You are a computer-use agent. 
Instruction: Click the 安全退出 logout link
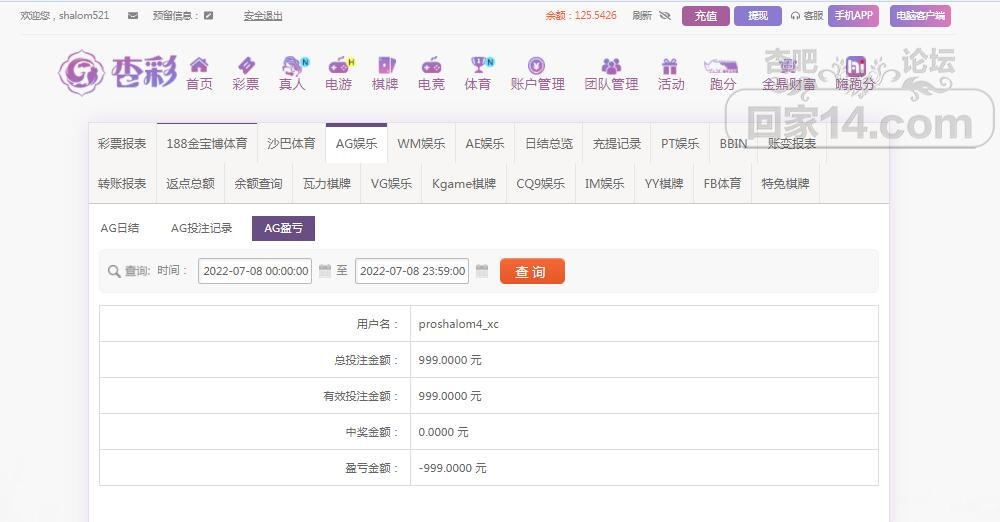[x=263, y=16]
